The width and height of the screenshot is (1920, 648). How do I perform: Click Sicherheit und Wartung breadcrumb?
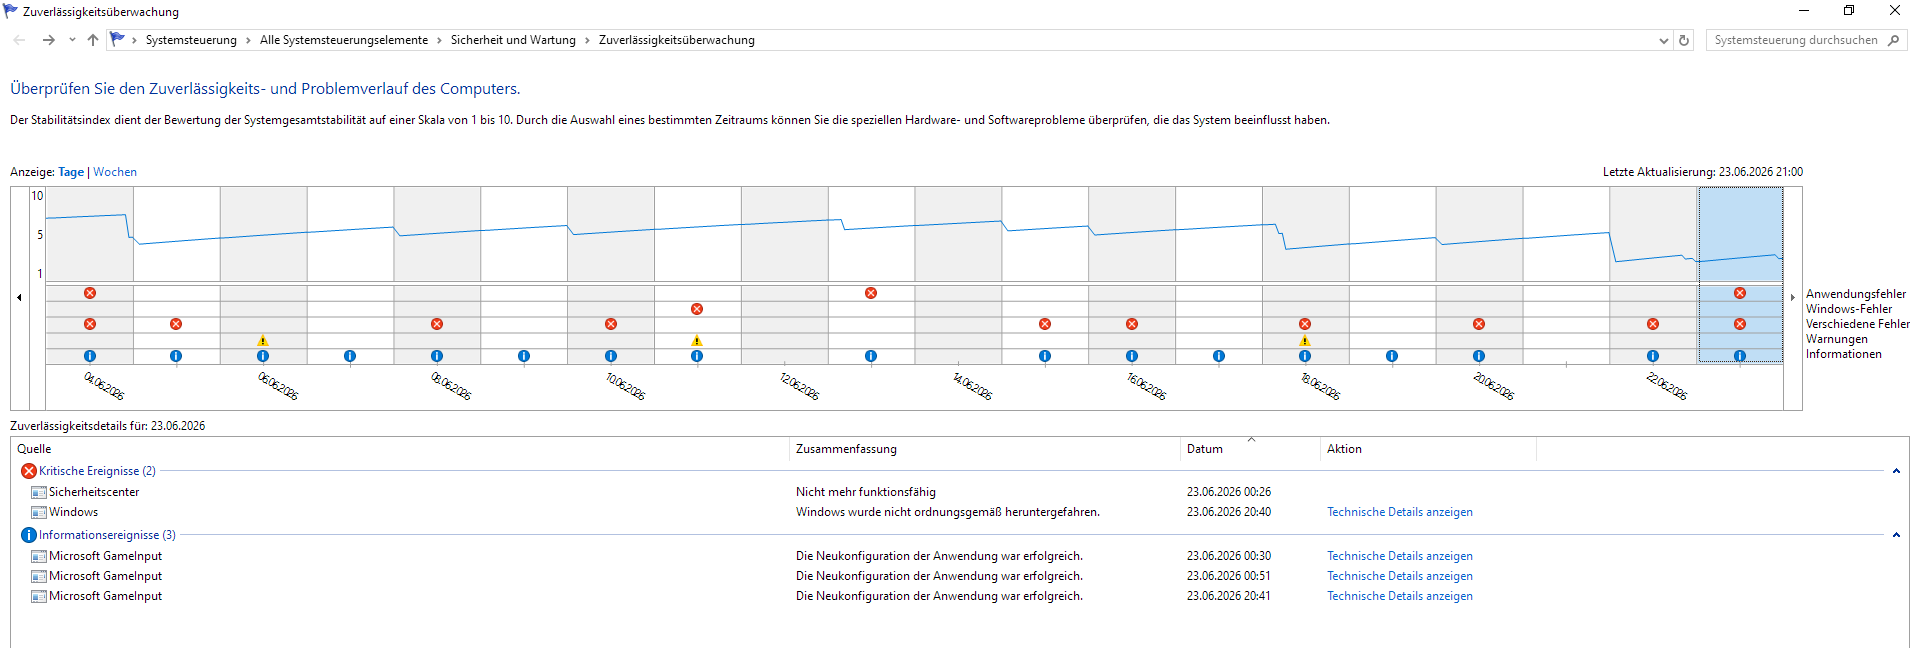click(513, 40)
